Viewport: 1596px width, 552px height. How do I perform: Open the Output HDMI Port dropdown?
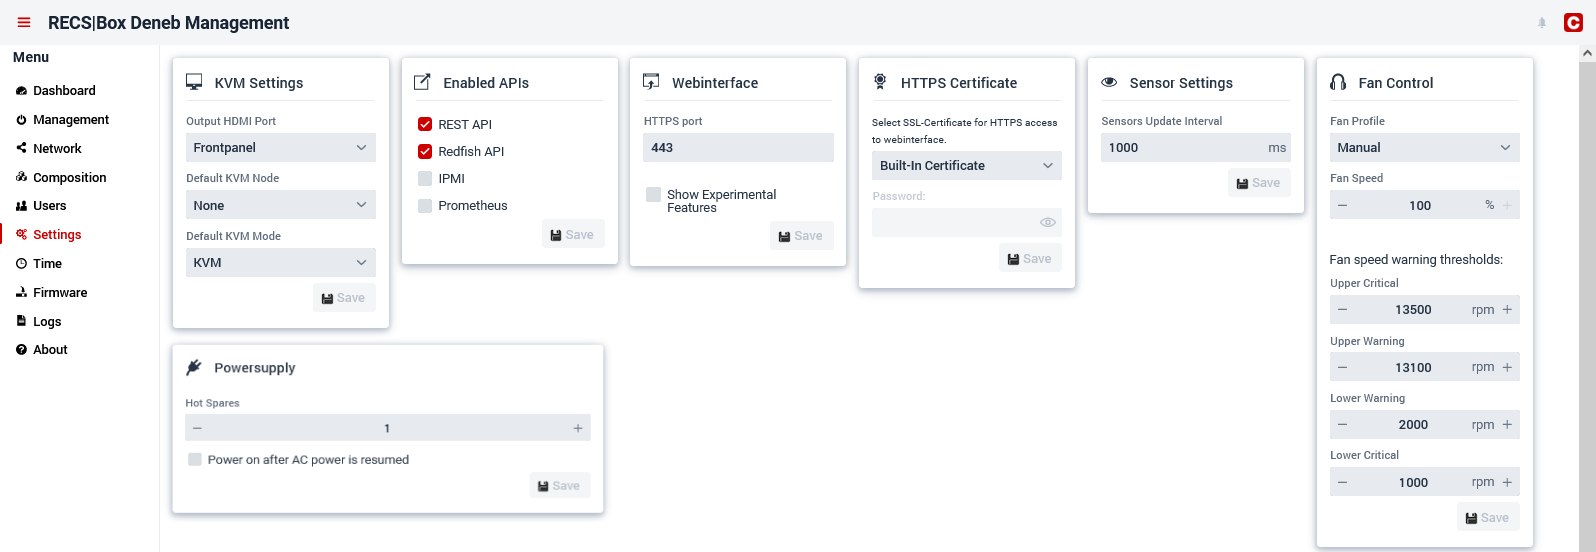click(x=281, y=147)
